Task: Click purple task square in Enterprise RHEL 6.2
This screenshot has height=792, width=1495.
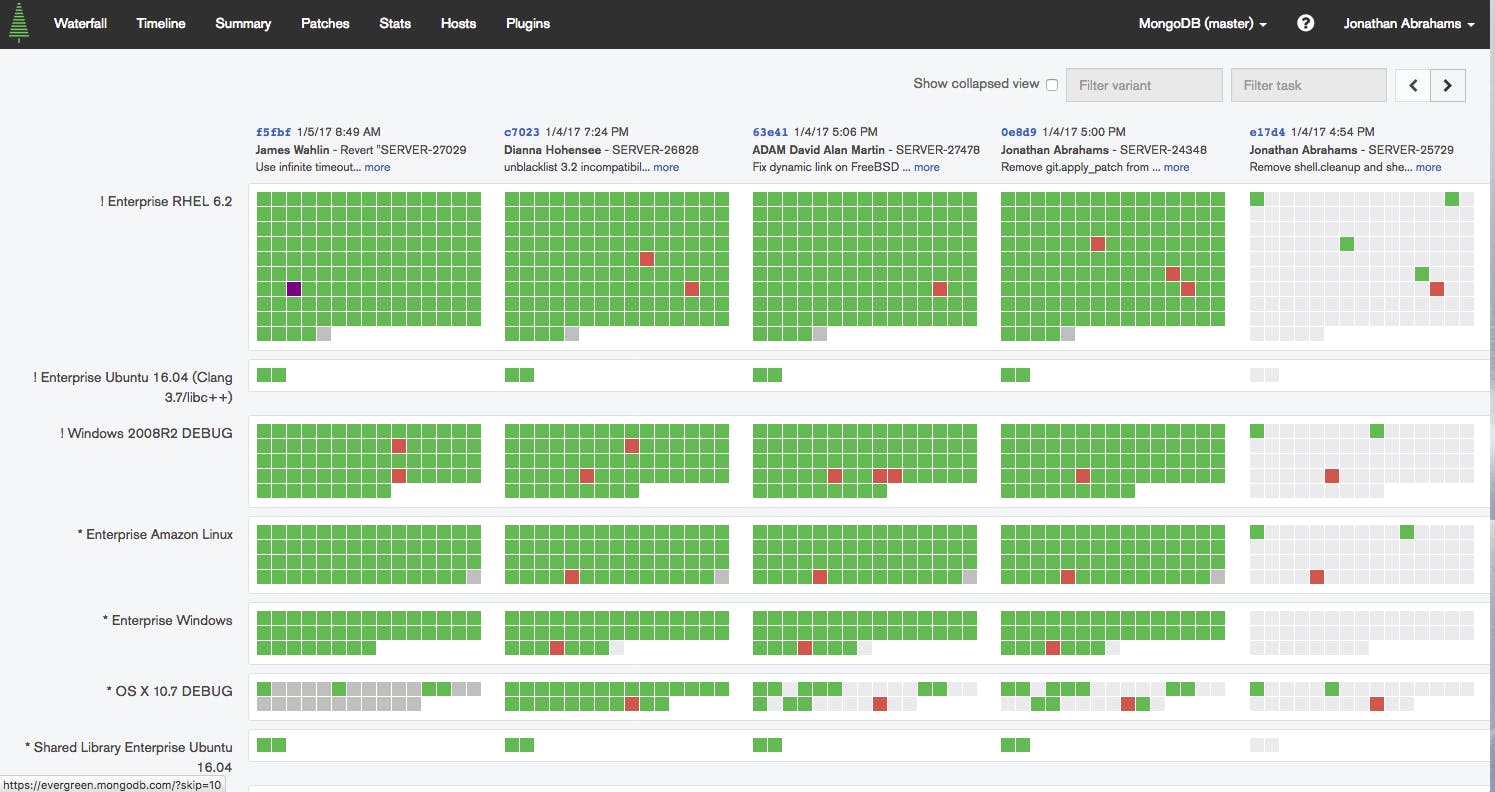Action: [x=294, y=289]
